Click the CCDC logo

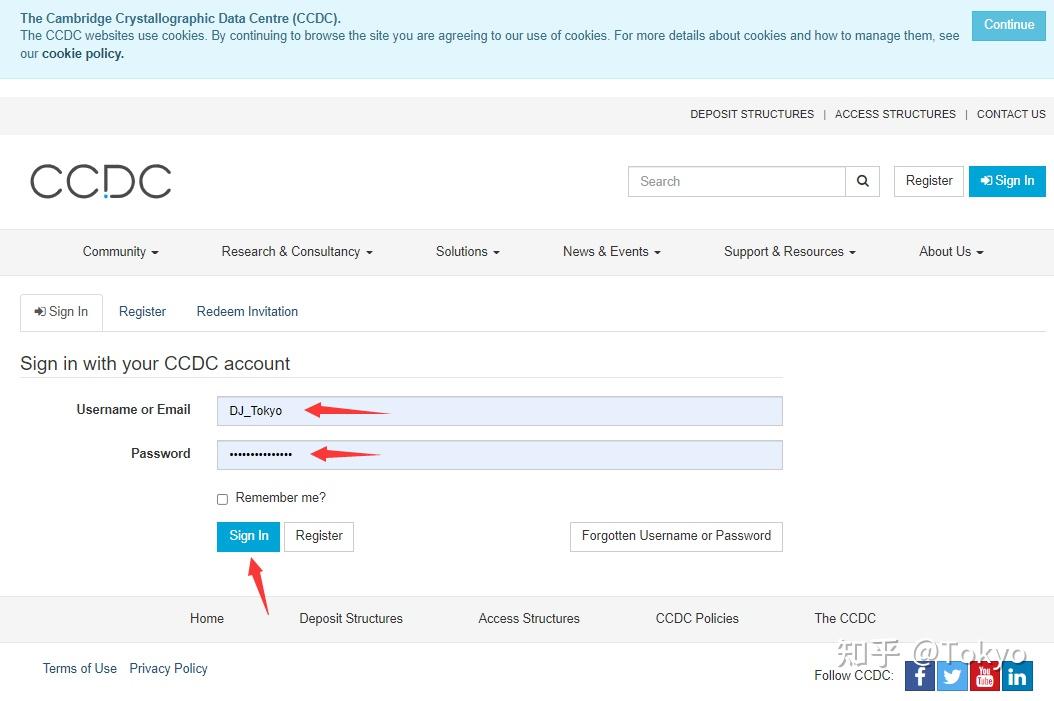click(x=101, y=182)
